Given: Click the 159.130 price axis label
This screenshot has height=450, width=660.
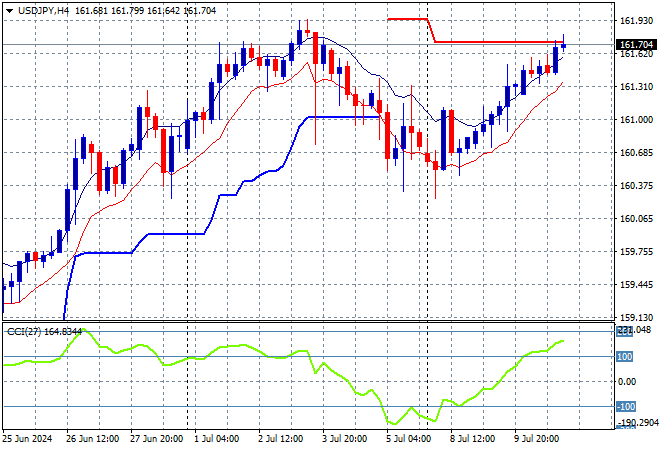Looking at the screenshot, I should [636, 317].
